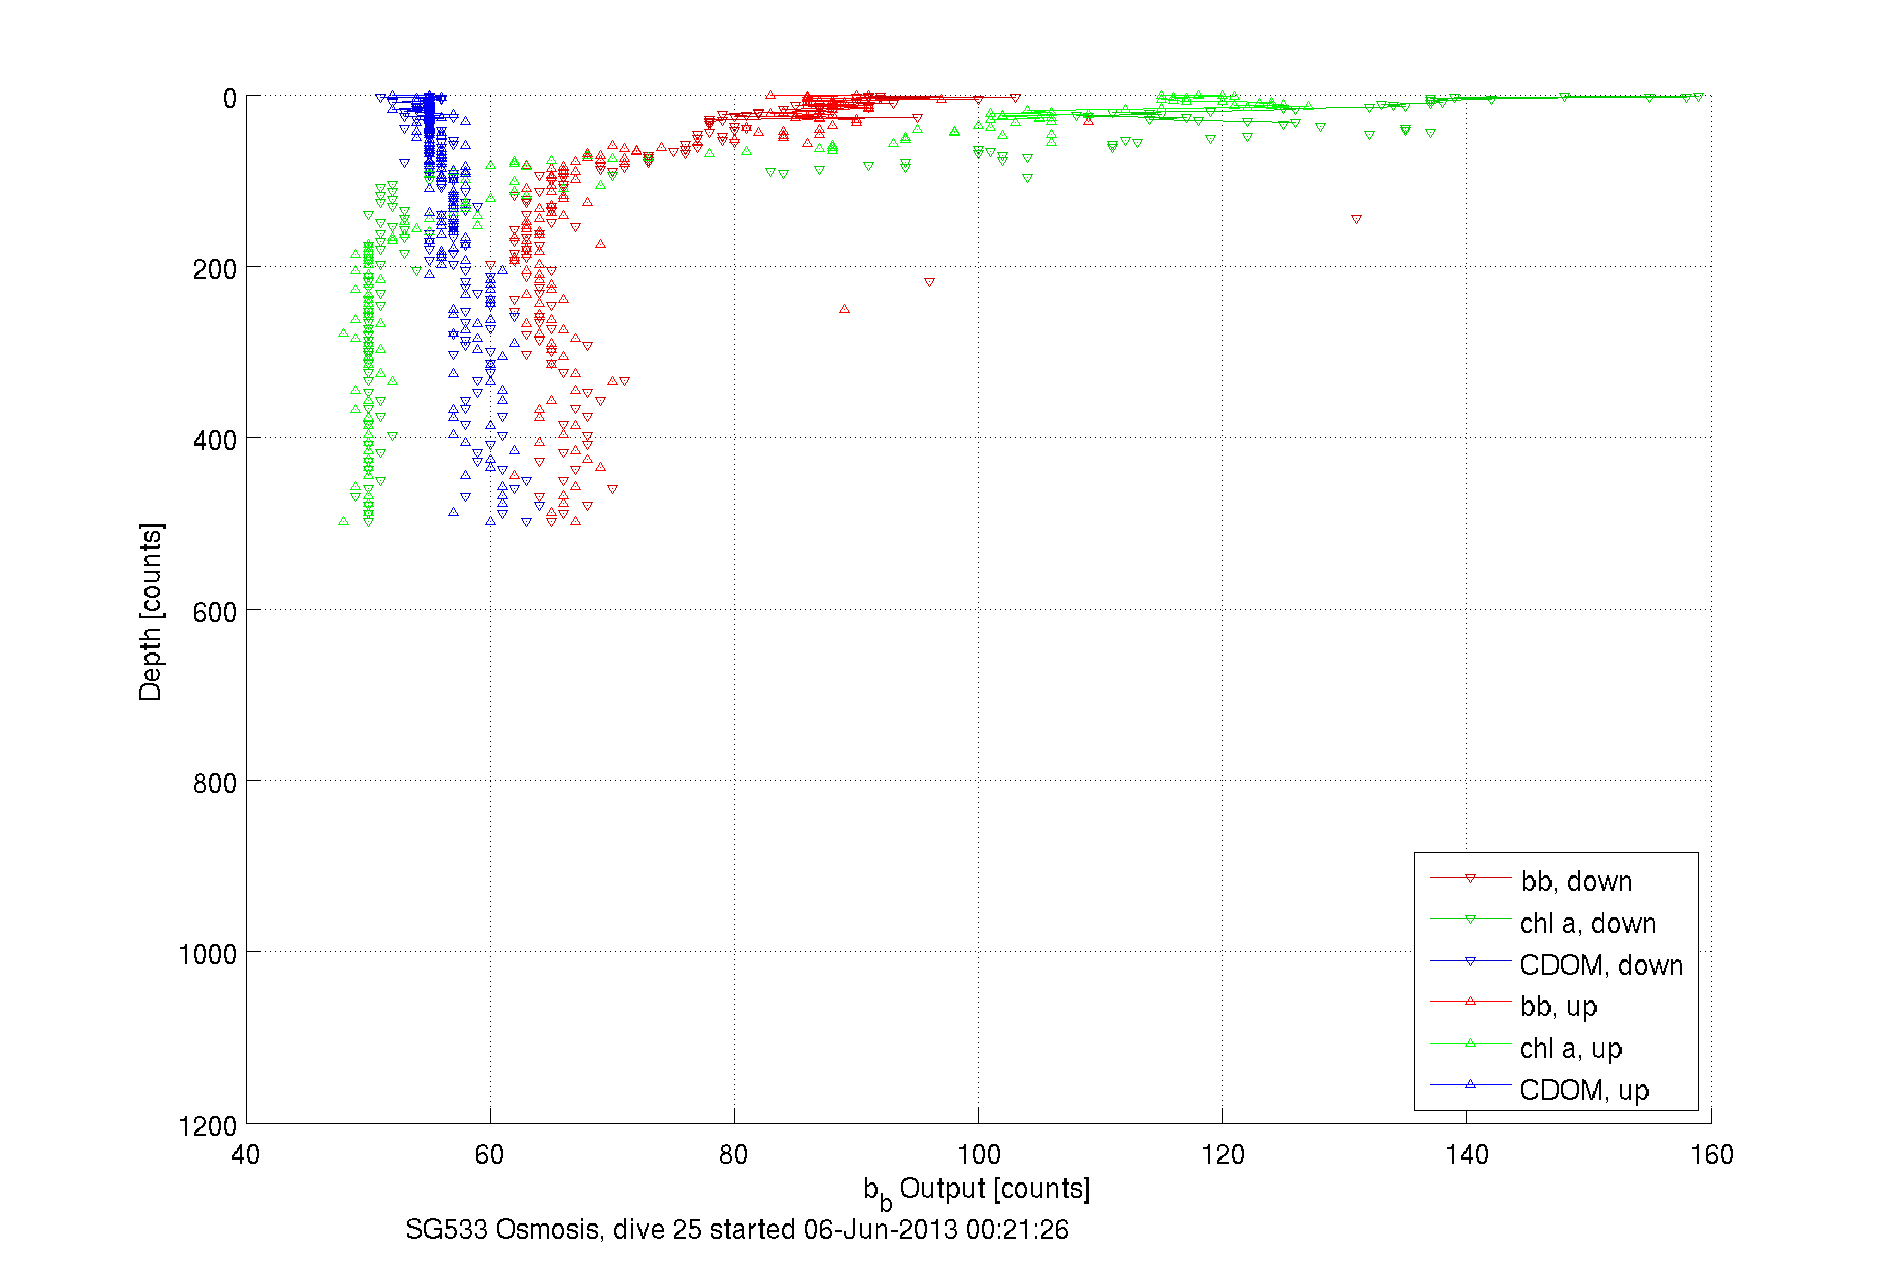This screenshot has height=1262, width=1891.
Task: Click the isolated red outlier marker near x=131
Action: (1356, 219)
